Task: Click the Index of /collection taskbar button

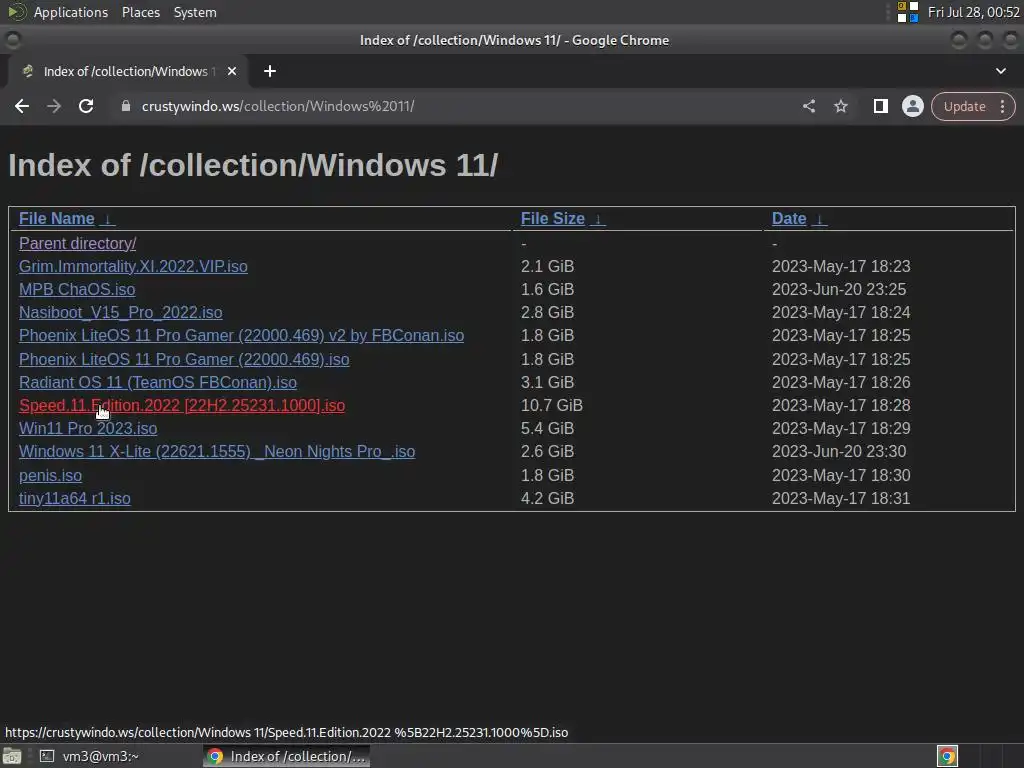Action: 286,756
